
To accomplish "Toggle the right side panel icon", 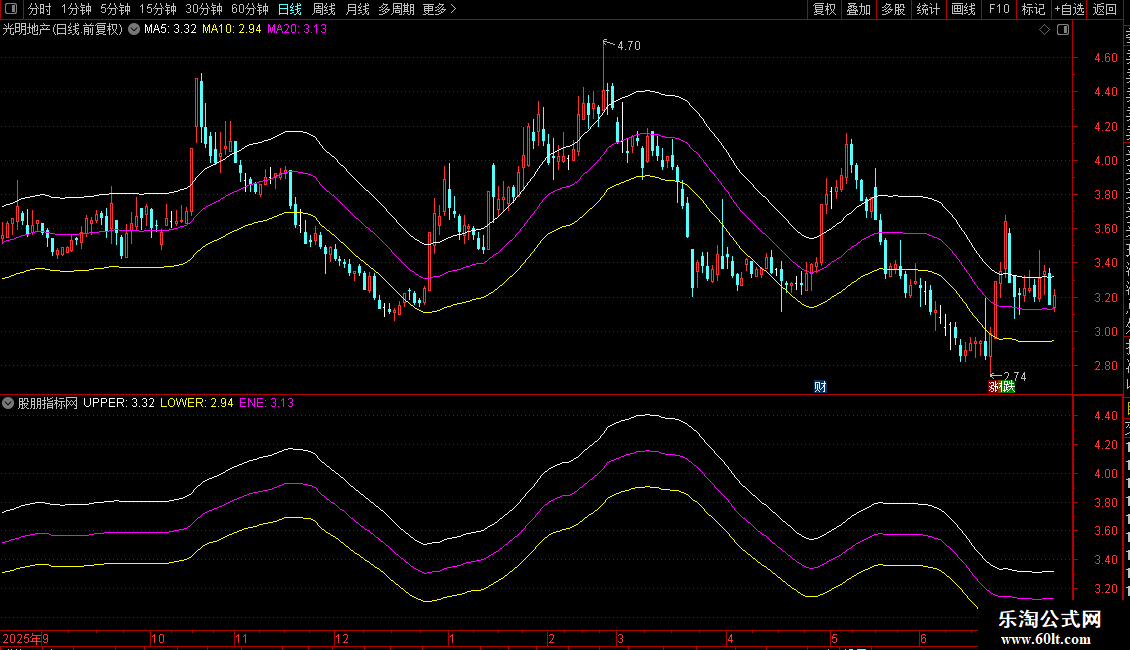I will (x=1063, y=30).
